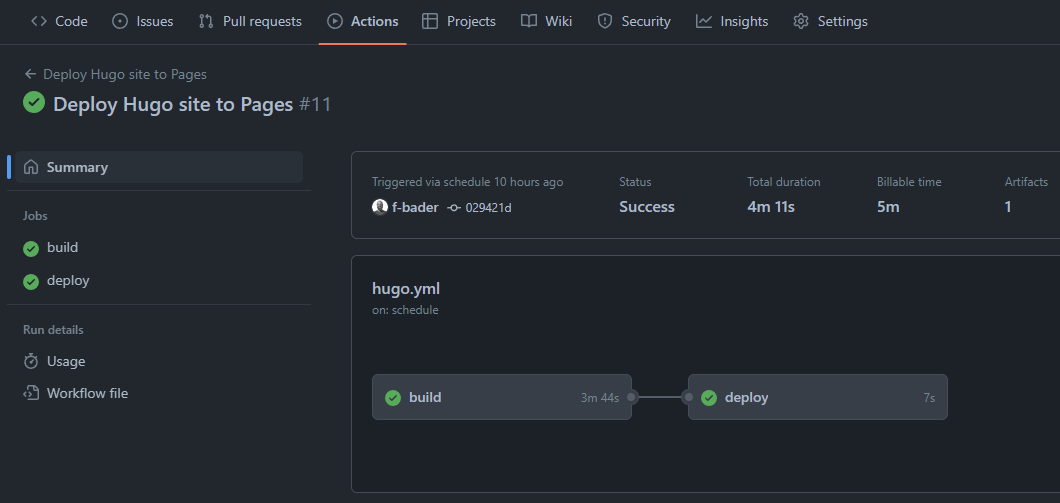Screen dimensions: 1060x503
Task: Click the green success check beside run title
Action: tap(34, 103)
